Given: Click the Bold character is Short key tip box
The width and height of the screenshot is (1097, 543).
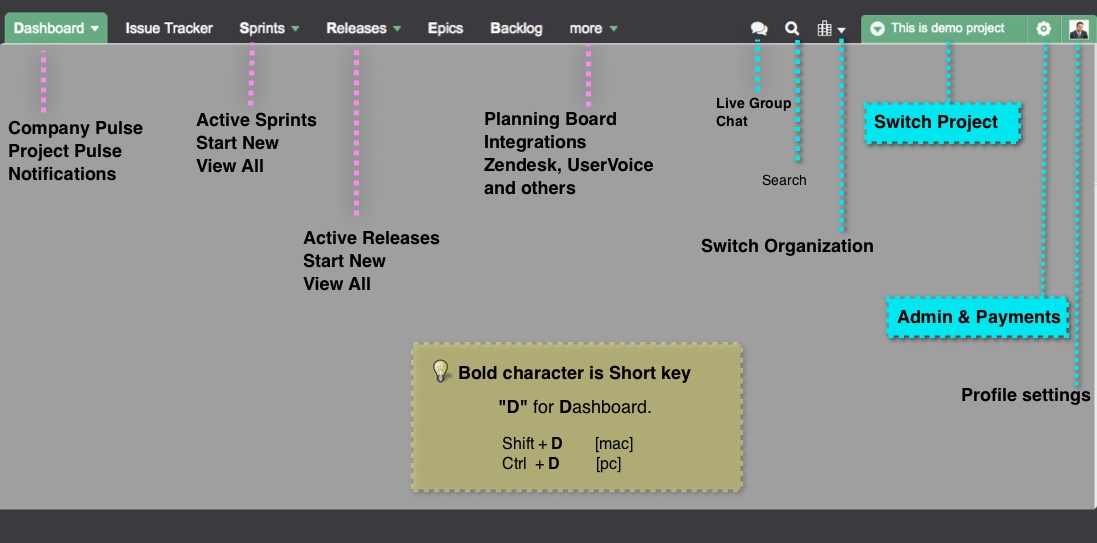Looking at the screenshot, I should coord(577,417).
